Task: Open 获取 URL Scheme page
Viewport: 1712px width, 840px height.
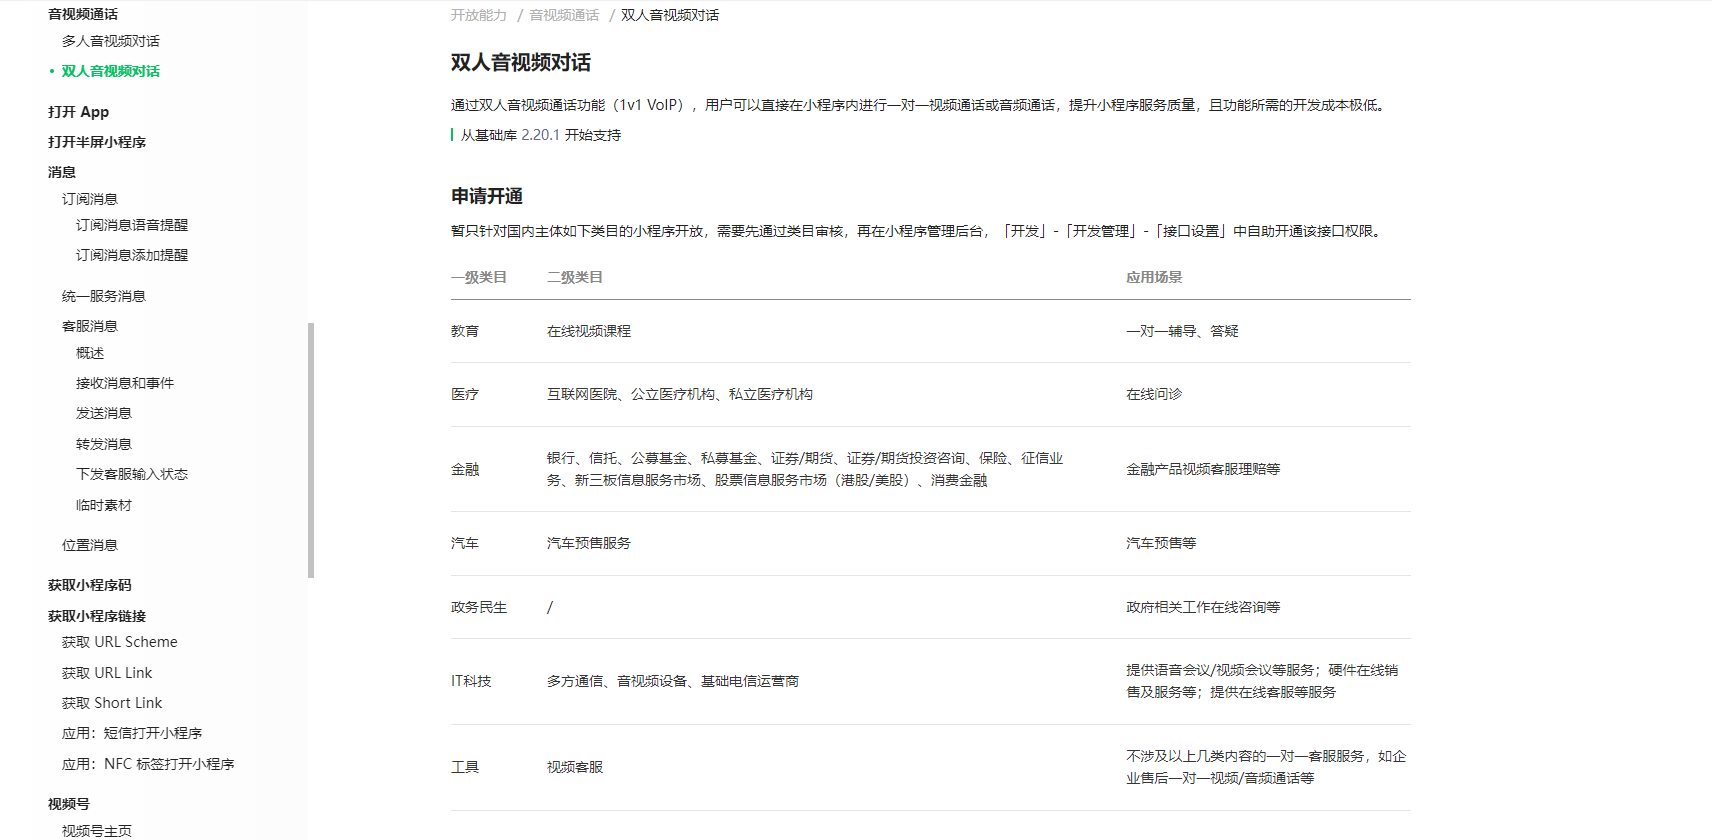Action: [120, 642]
